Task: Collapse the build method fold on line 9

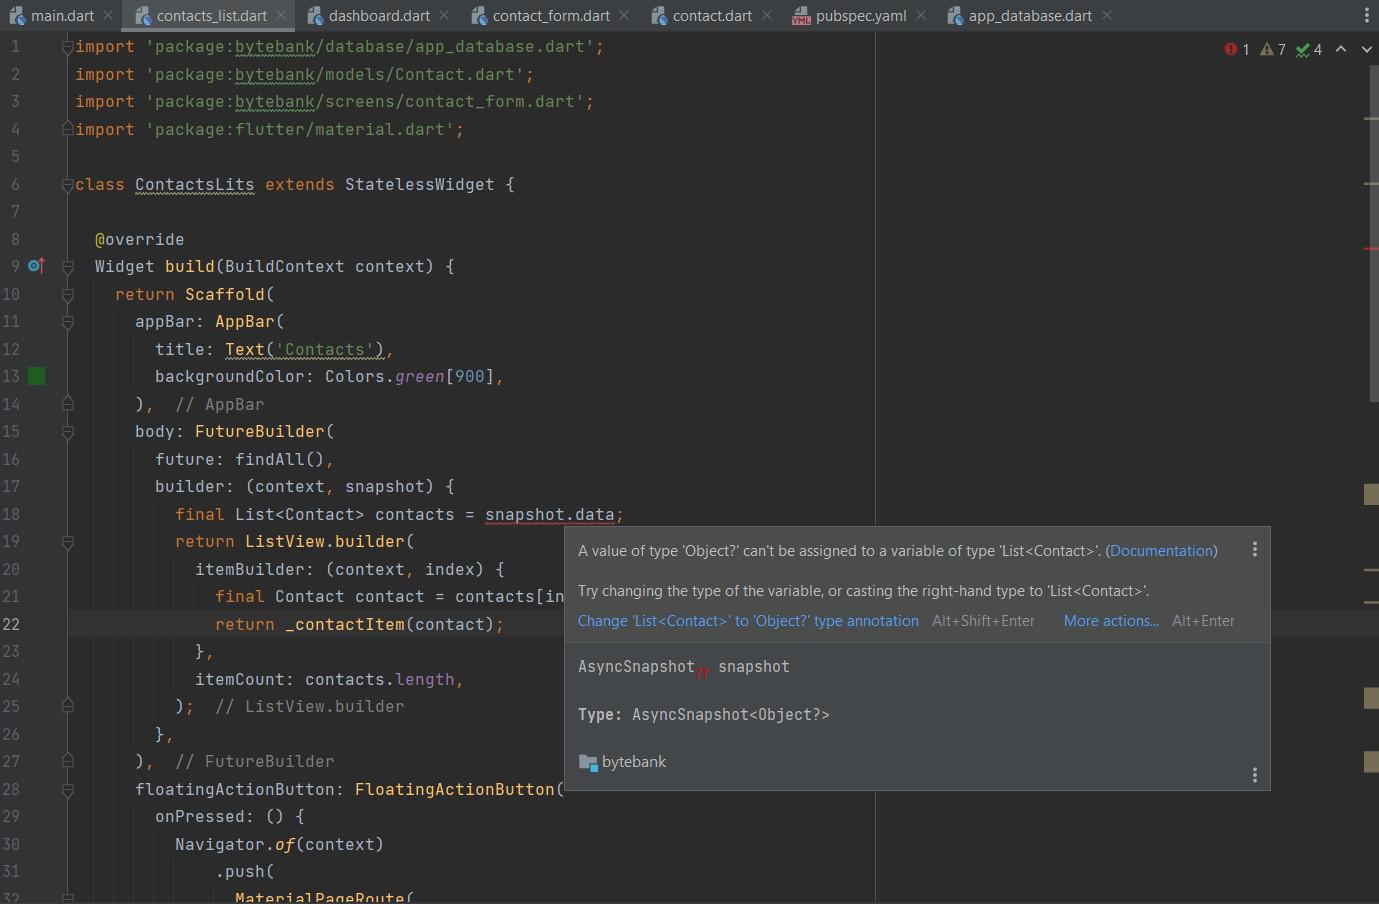Action: point(67,267)
